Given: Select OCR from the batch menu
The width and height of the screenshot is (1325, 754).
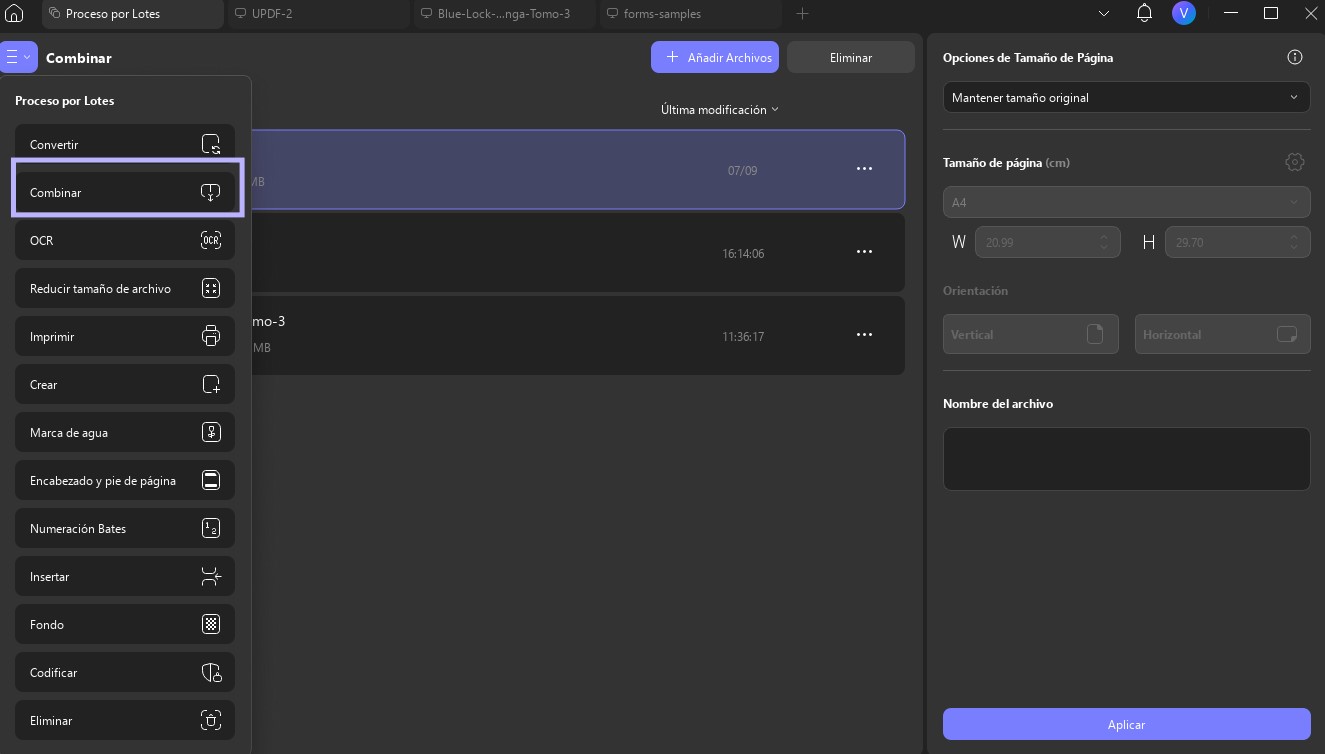Looking at the screenshot, I should point(125,241).
